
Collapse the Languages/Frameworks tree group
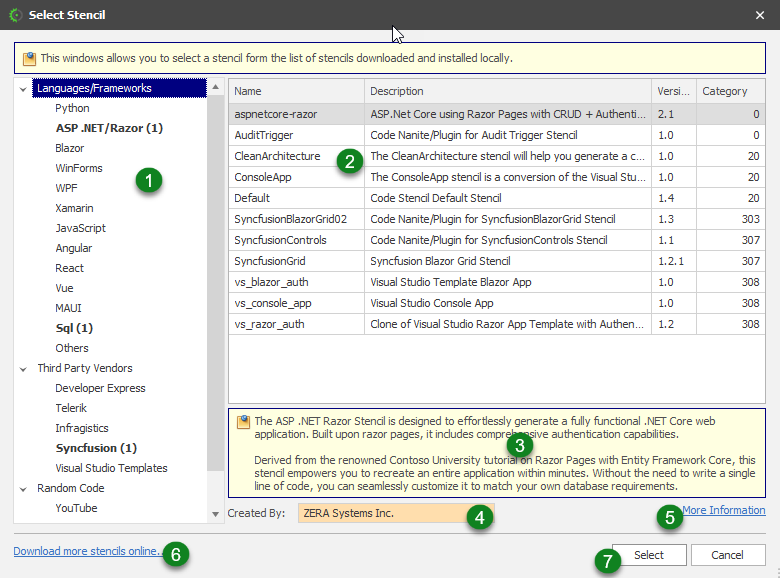(x=24, y=88)
